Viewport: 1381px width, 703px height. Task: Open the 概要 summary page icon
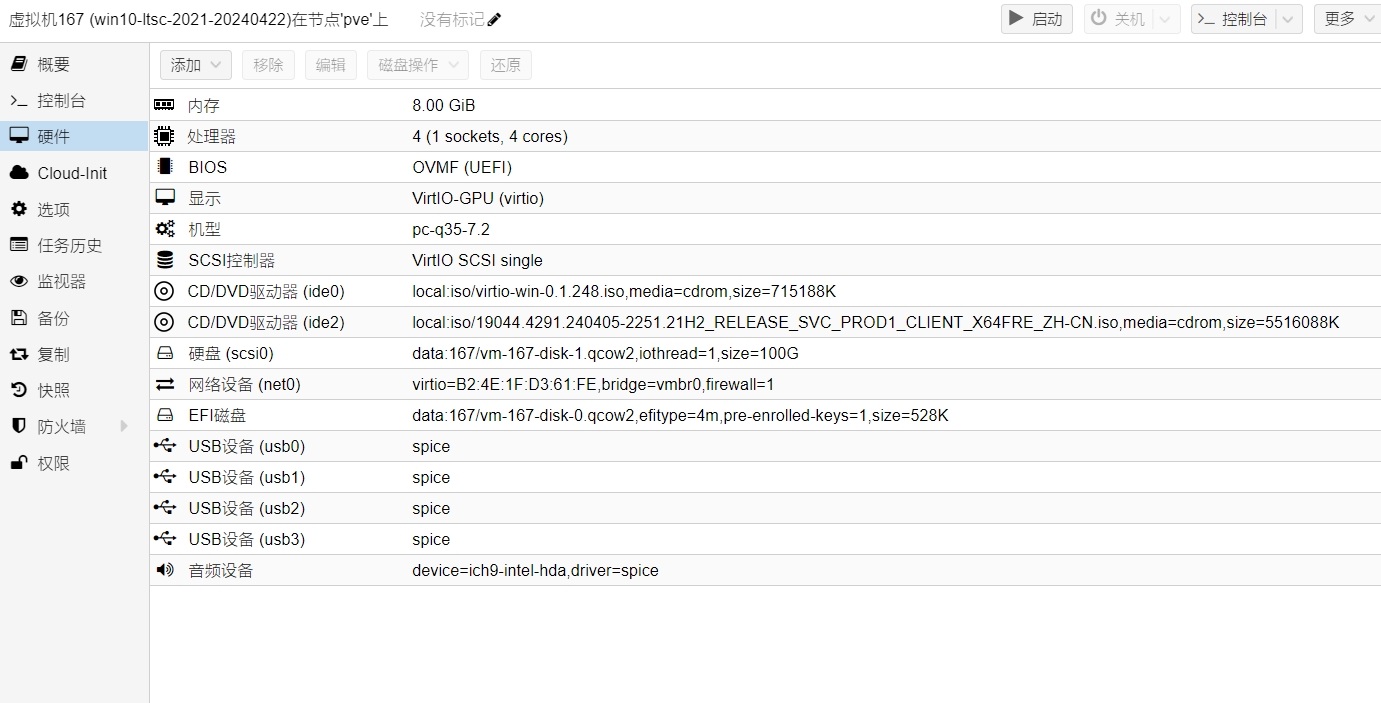pos(18,64)
